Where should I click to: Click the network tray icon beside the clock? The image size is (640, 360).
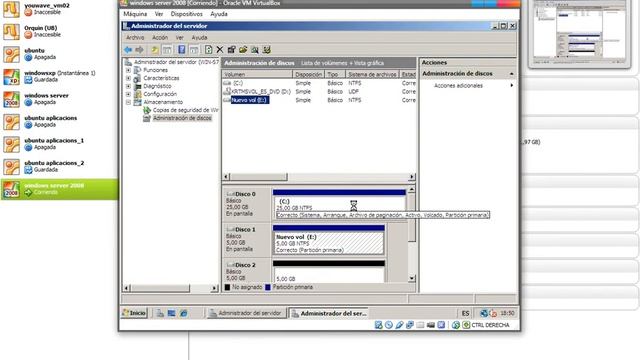point(484,313)
